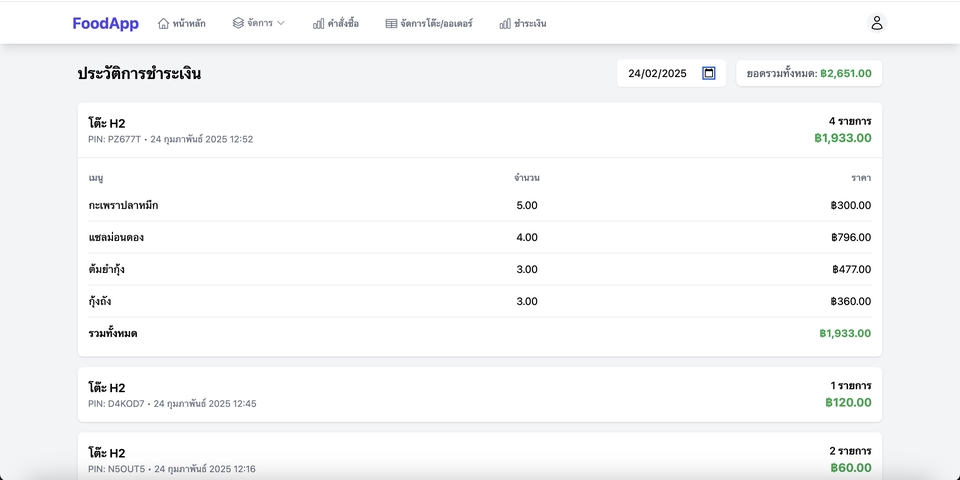Click the ฿120.00 amount
This screenshot has height=480, width=960.
click(848, 402)
